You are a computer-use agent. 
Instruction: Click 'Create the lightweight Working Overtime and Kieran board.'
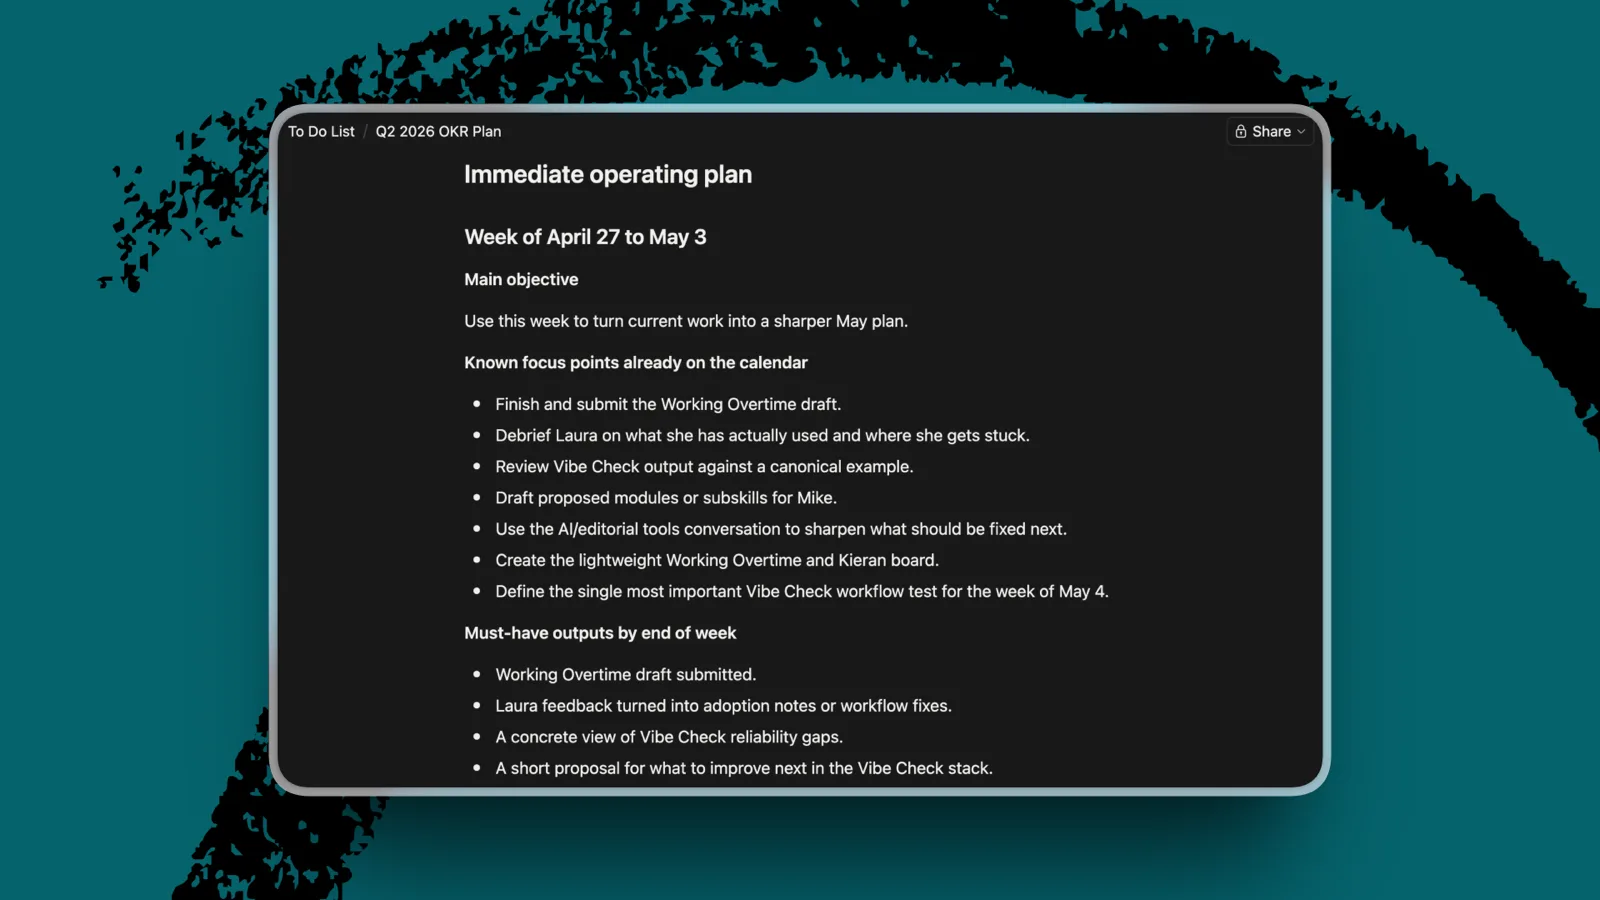tap(717, 560)
